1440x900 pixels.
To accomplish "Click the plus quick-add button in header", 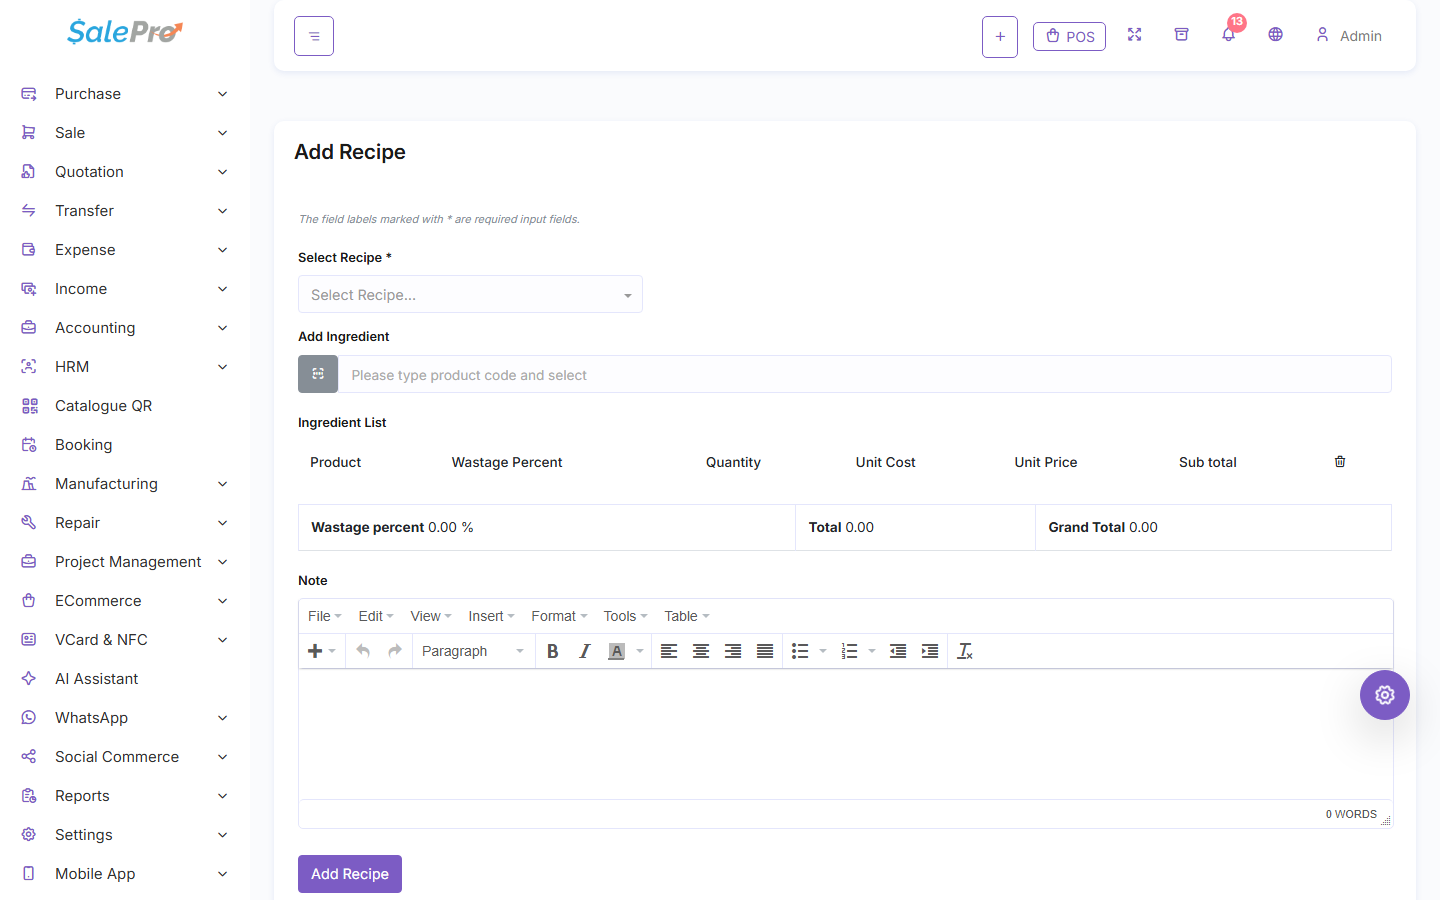I will tap(1000, 37).
